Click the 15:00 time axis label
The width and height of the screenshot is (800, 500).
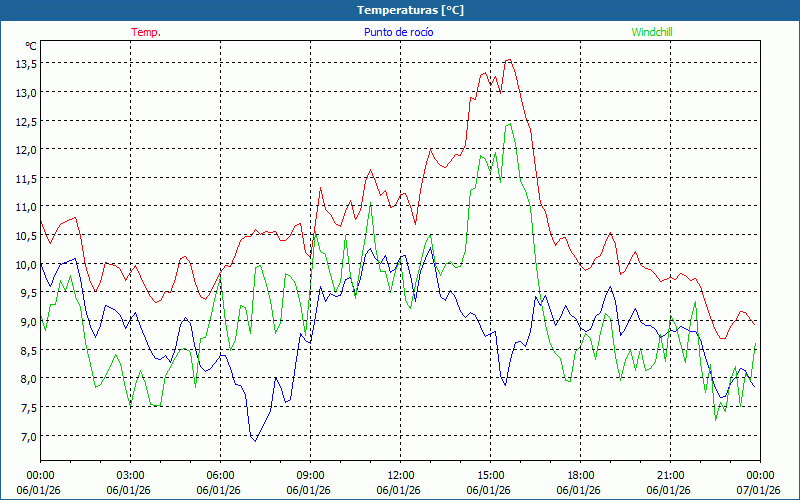pos(490,475)
